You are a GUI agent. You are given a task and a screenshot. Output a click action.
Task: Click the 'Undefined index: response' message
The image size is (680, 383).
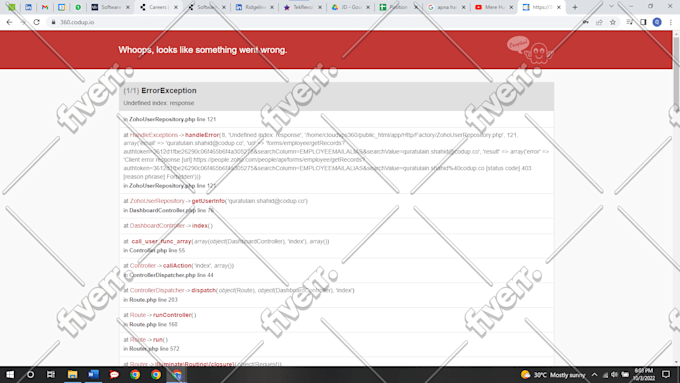pos(159,103)
